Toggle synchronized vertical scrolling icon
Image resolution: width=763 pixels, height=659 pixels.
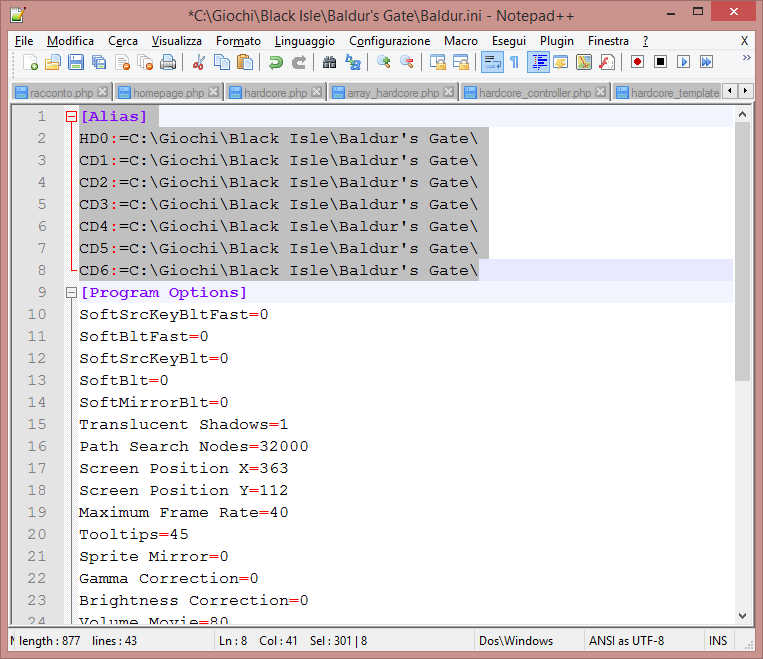coord(437,62)
